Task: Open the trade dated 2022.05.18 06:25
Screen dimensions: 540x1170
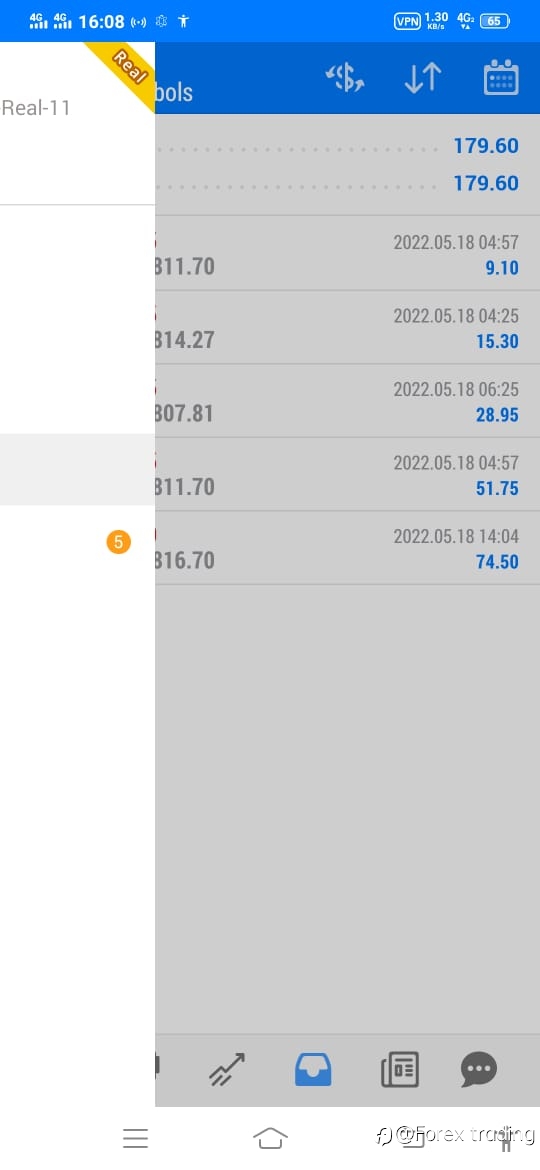Action: [348, 401]
